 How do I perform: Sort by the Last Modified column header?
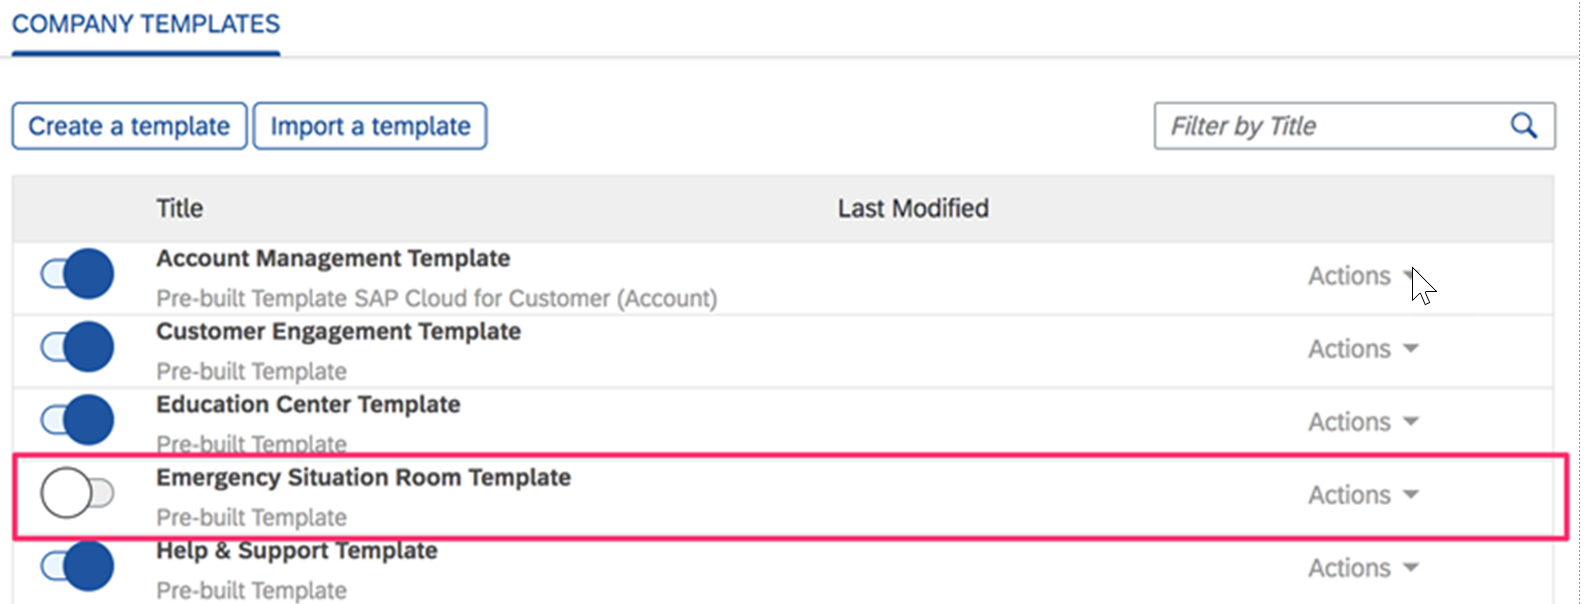click(x=913, y=208)
